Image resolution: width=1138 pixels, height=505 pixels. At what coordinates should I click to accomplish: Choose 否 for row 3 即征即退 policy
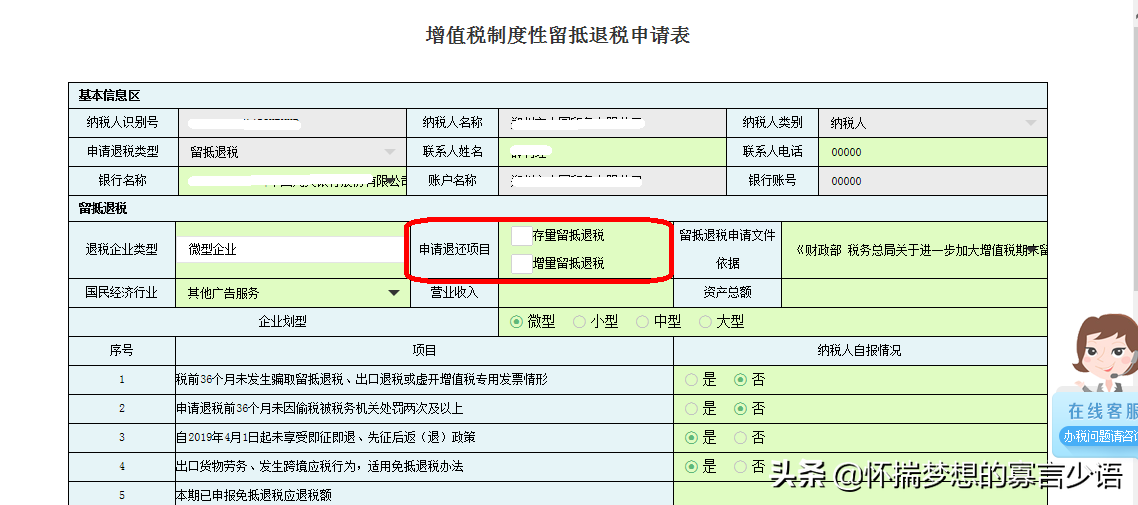pyautogui.click(x=741, y=438)
